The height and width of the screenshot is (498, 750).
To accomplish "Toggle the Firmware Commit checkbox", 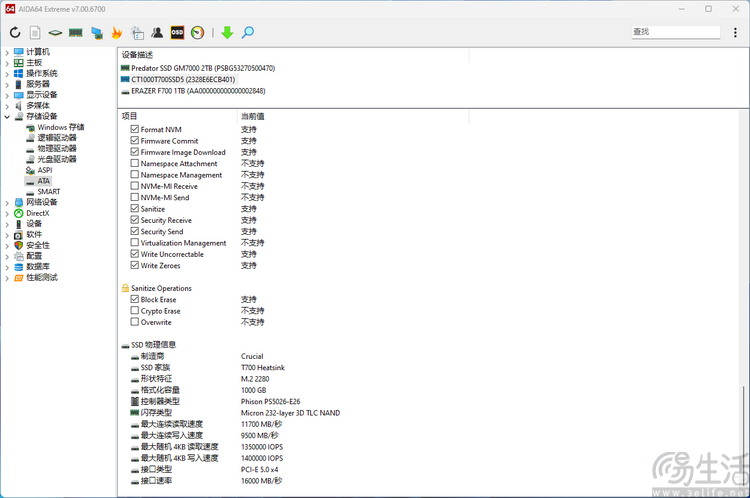I will coord(135,141).
